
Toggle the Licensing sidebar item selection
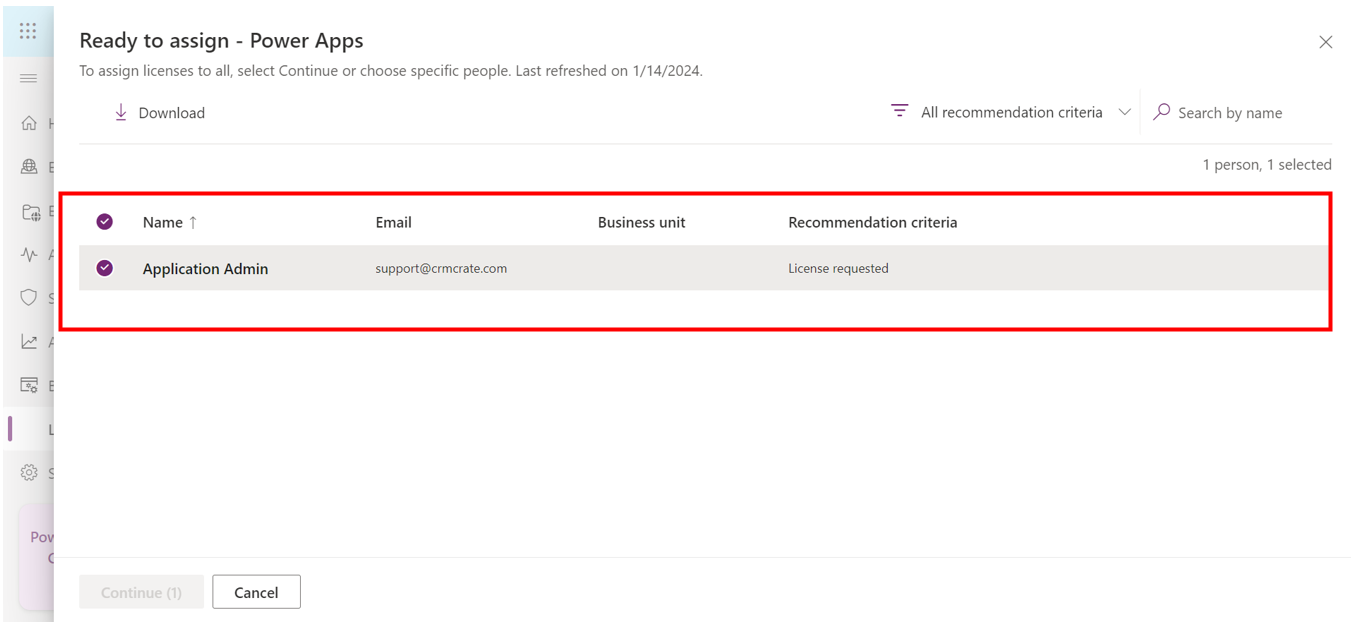click(29, 428)
